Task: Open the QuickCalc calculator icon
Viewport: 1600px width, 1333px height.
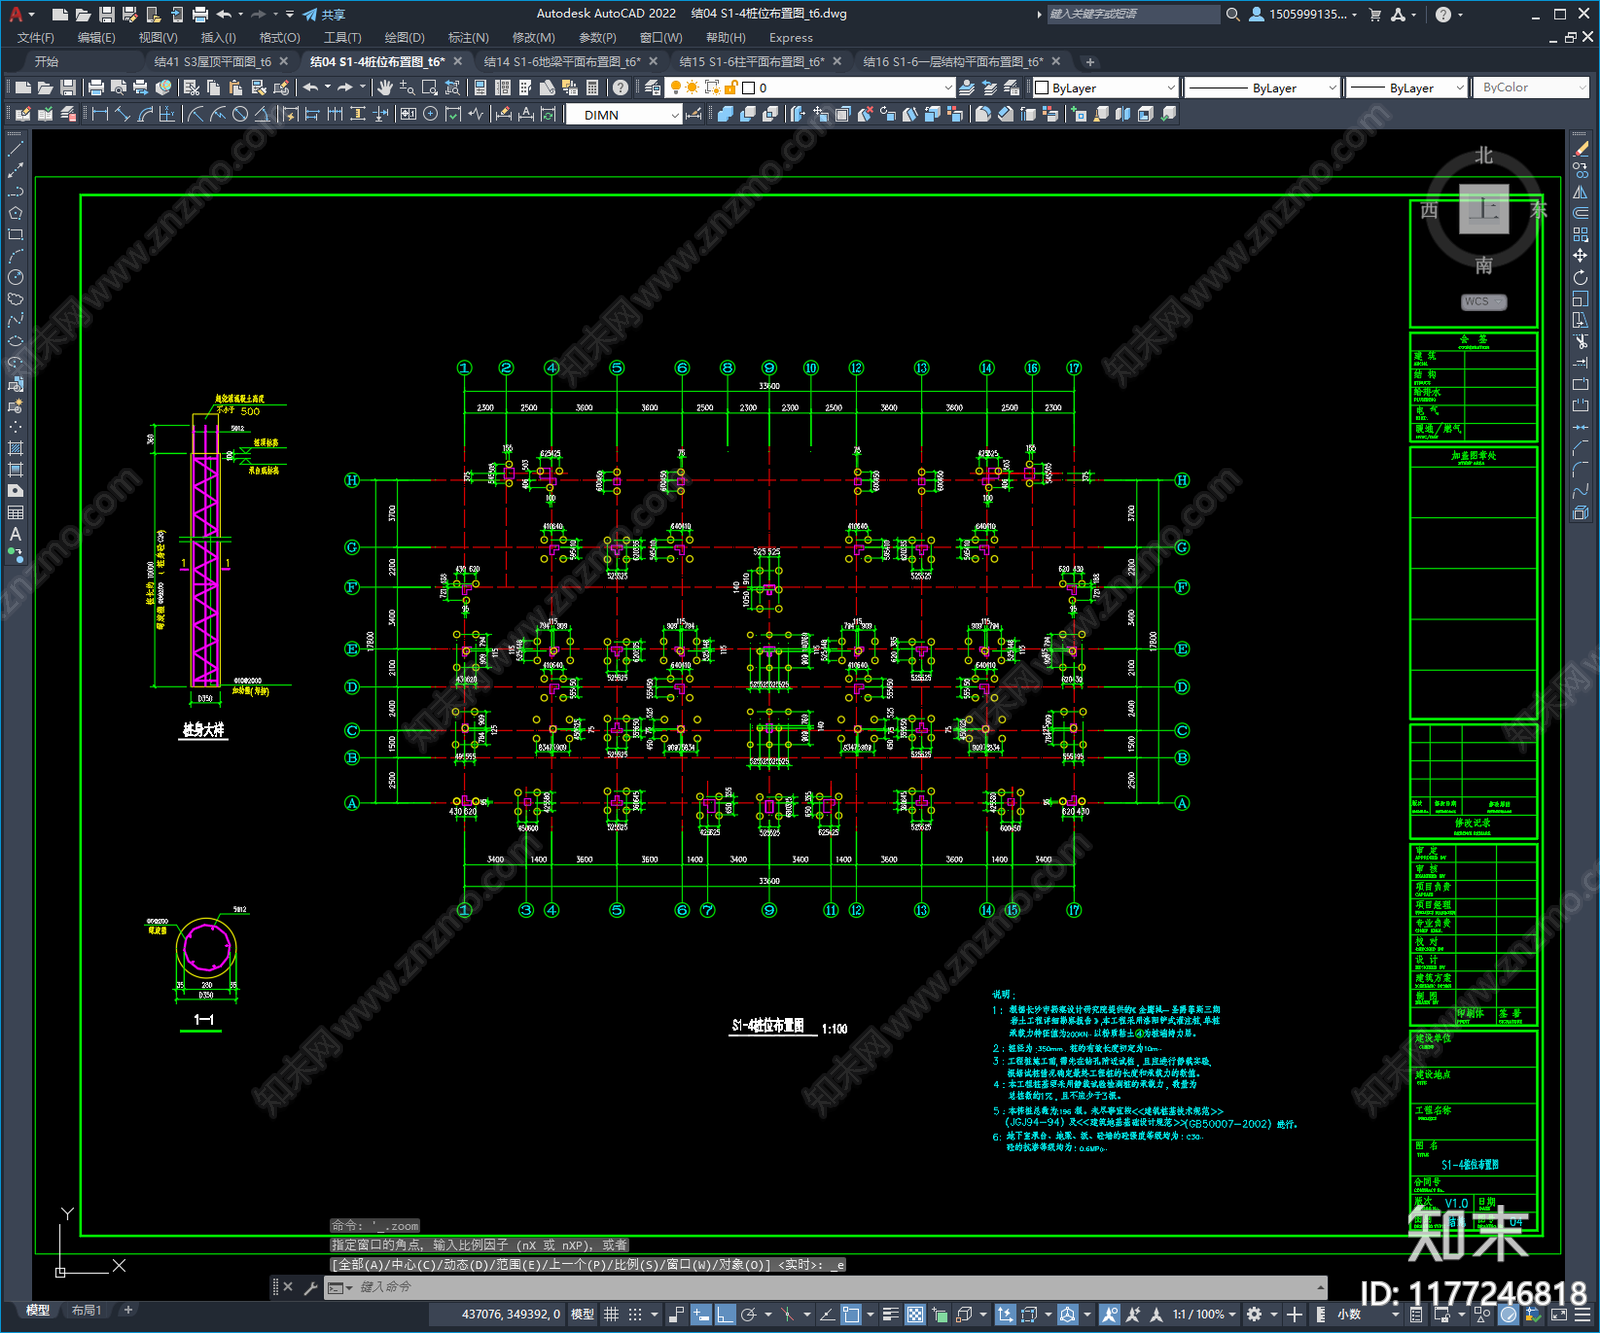Action: (592, 88)
